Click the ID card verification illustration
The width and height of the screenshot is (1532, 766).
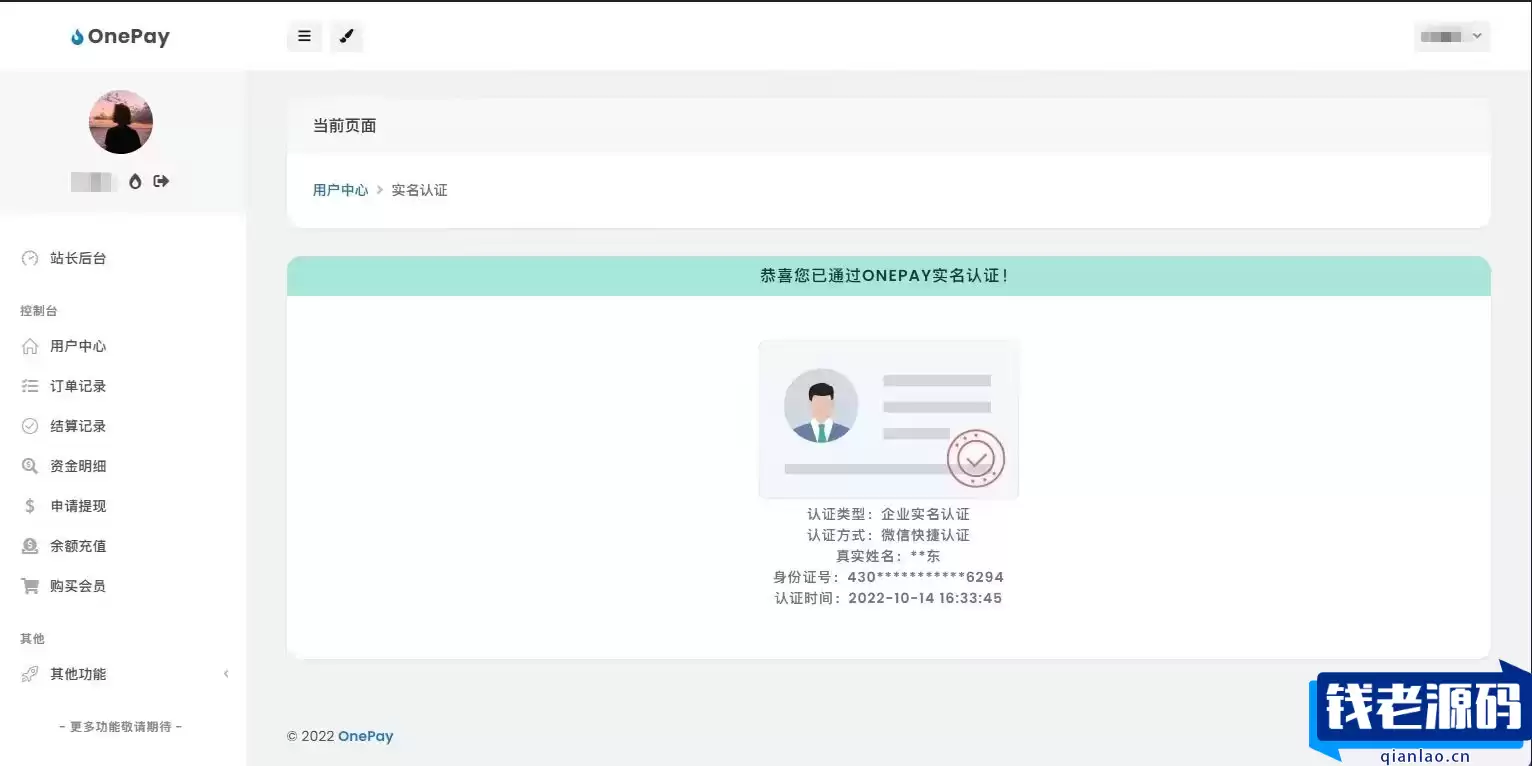[889, 420]
